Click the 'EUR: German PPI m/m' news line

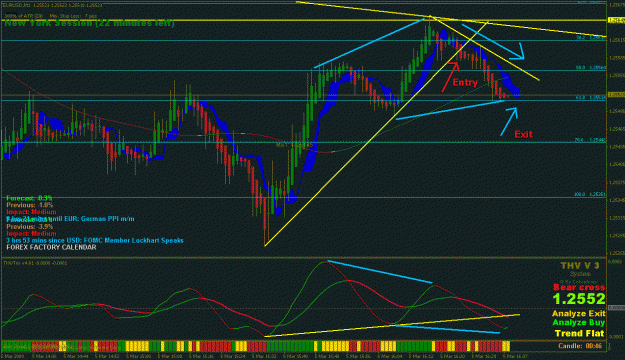pos(70,219)
